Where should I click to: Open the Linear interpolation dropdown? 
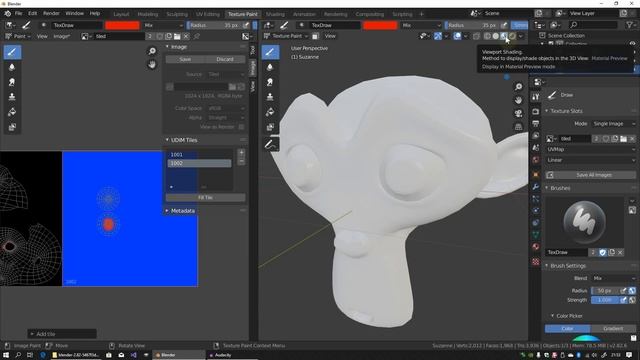591,160
